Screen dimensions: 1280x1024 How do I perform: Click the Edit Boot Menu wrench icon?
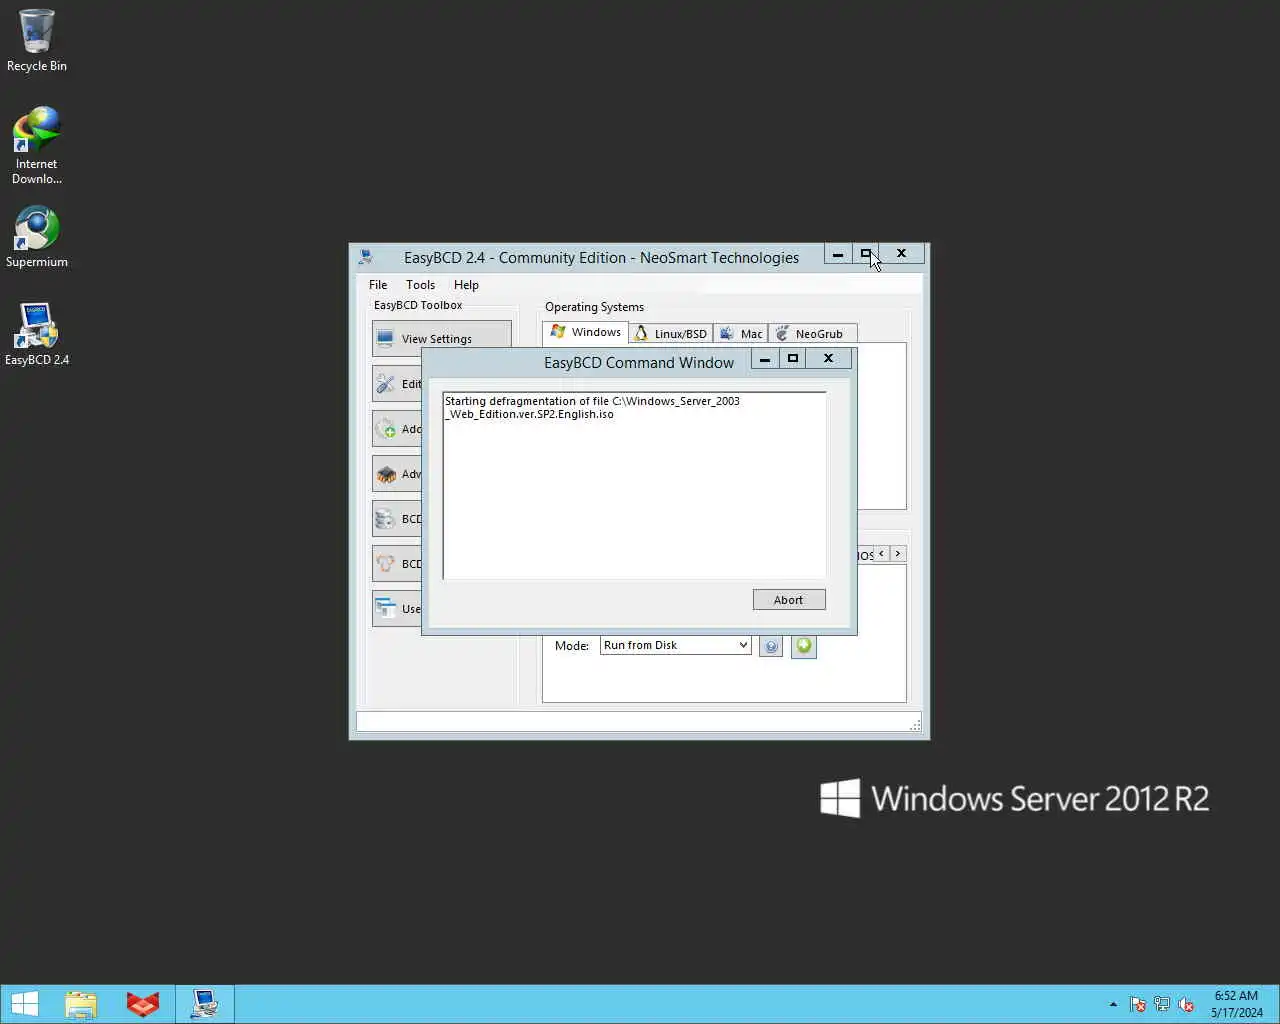(x=386, y=384)
